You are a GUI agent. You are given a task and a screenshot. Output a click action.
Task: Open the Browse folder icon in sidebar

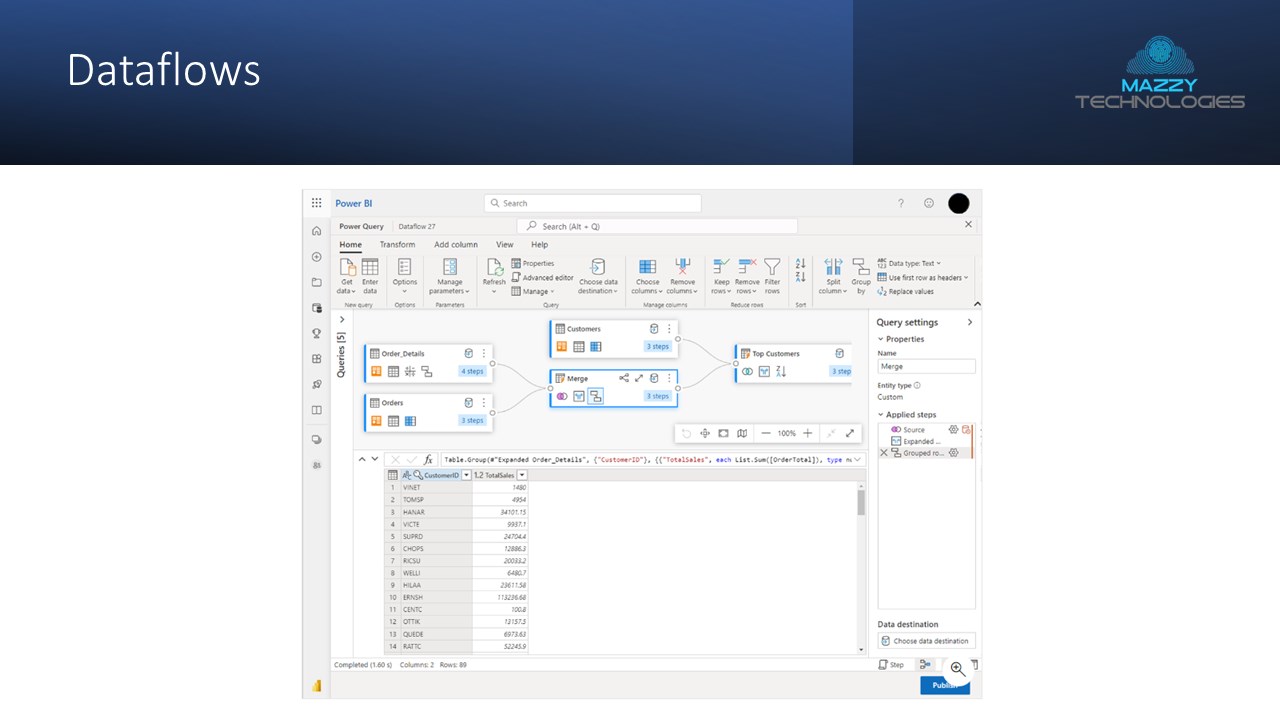click(x=317, y=282)
